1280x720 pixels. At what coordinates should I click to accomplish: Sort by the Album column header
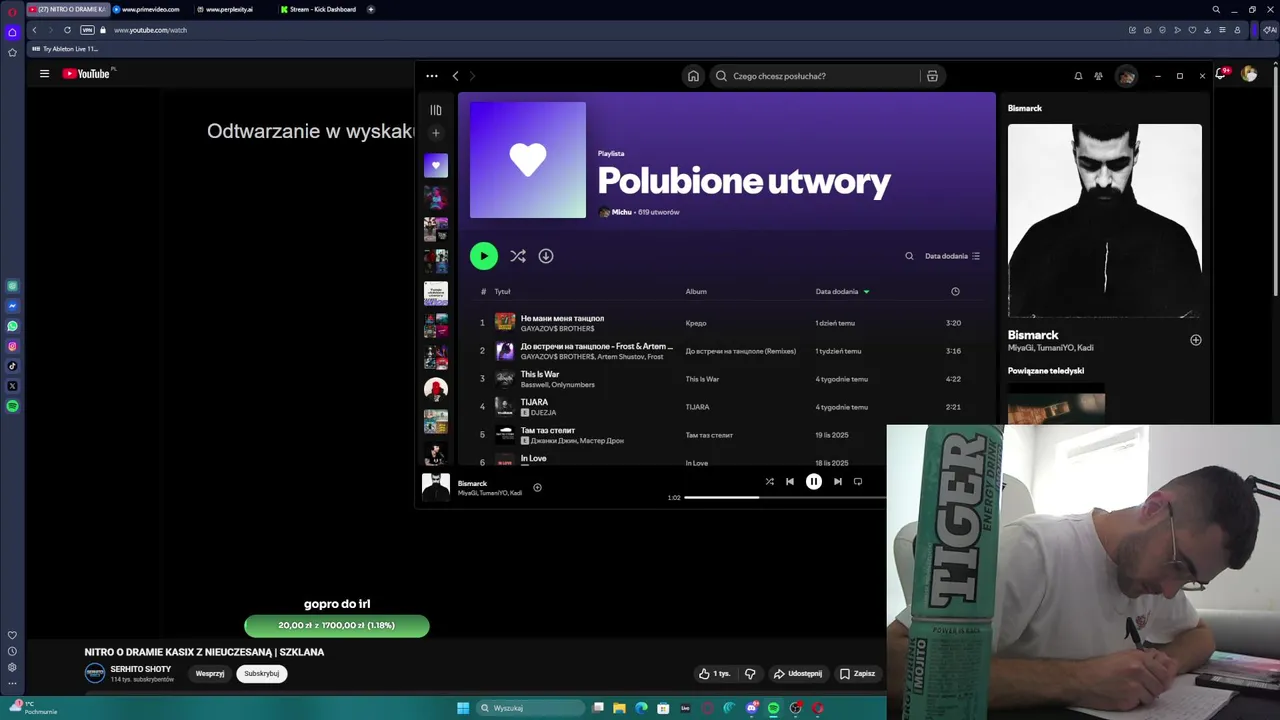click(696, 292)
